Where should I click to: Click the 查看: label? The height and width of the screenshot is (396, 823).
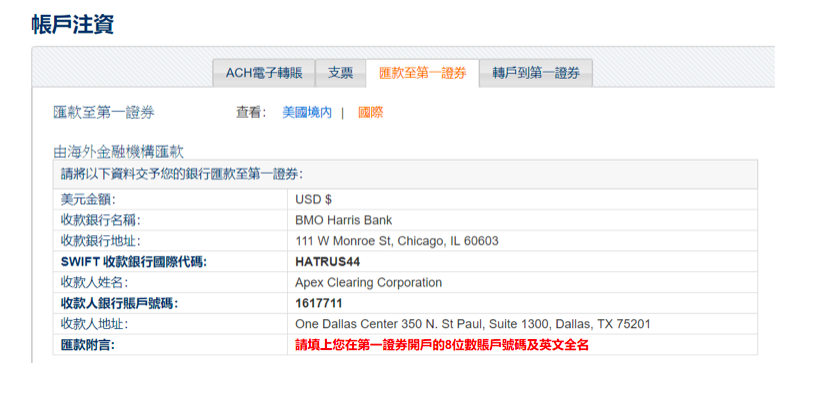[x=251, y=113]
